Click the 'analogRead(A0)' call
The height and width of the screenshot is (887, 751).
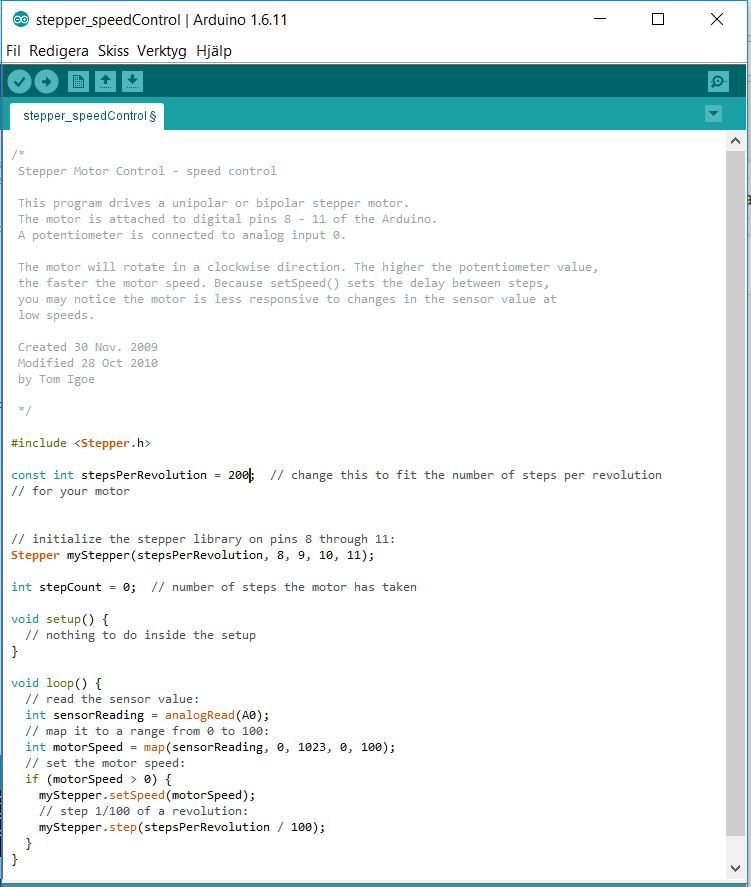click(214, 715)
